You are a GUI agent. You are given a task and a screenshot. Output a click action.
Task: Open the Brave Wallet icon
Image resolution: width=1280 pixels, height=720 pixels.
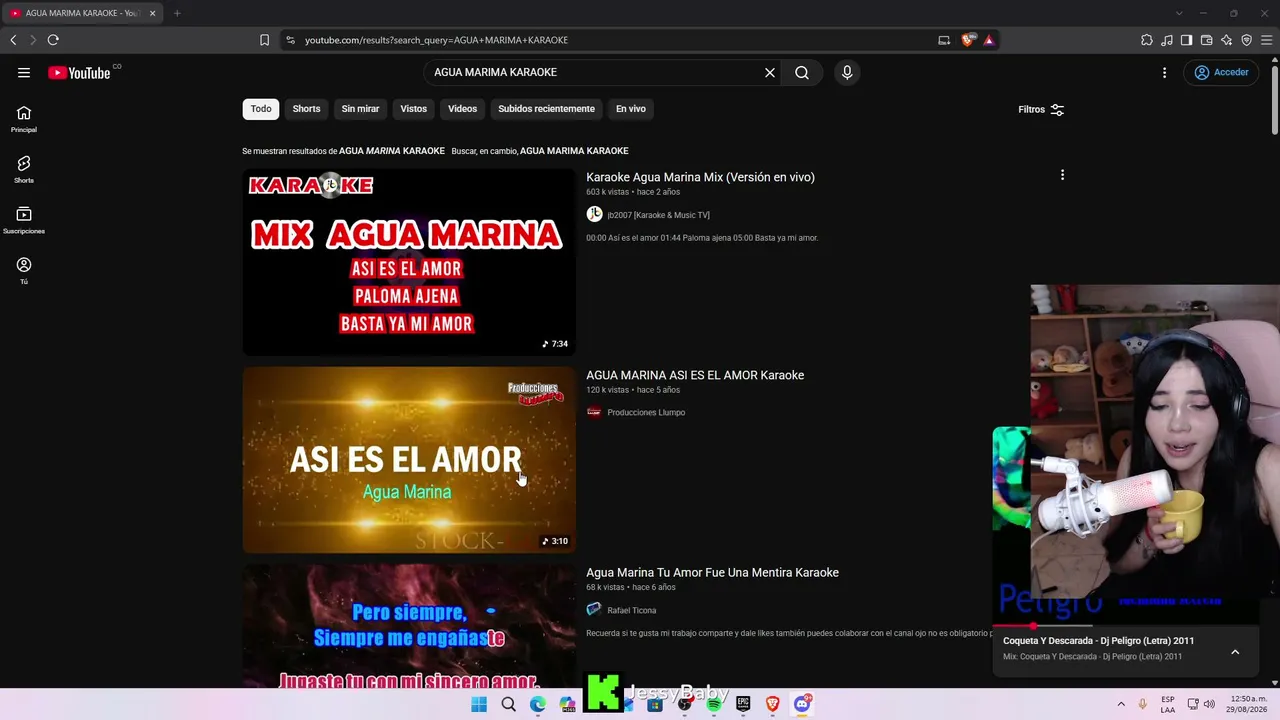pos(1206,40)
